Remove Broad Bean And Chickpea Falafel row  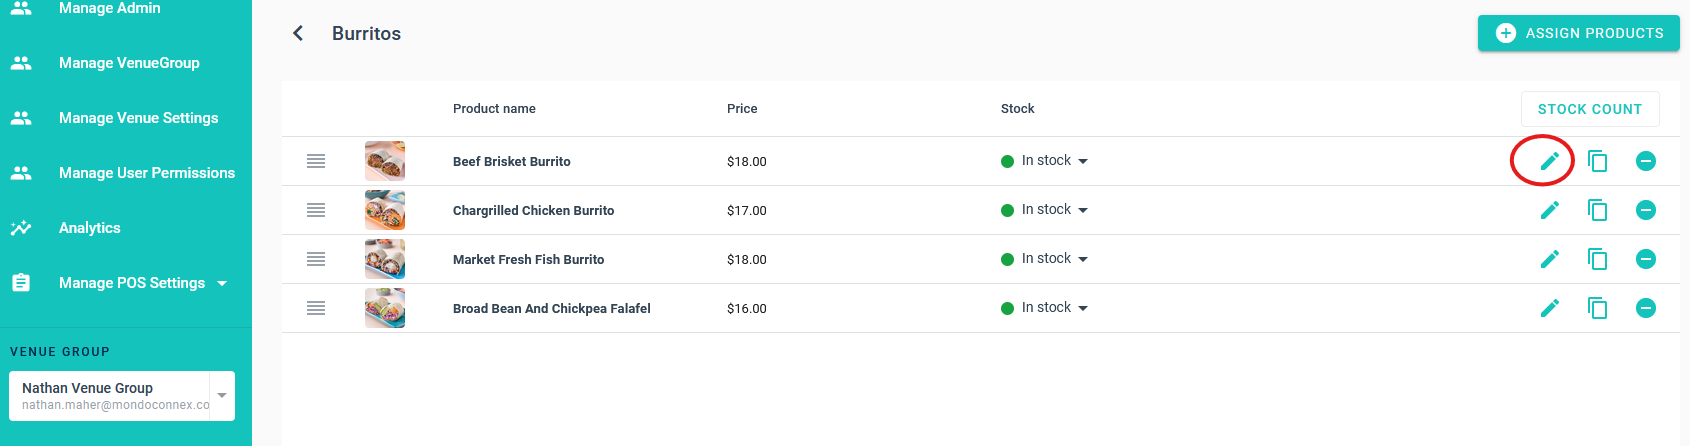[1645, 308]
